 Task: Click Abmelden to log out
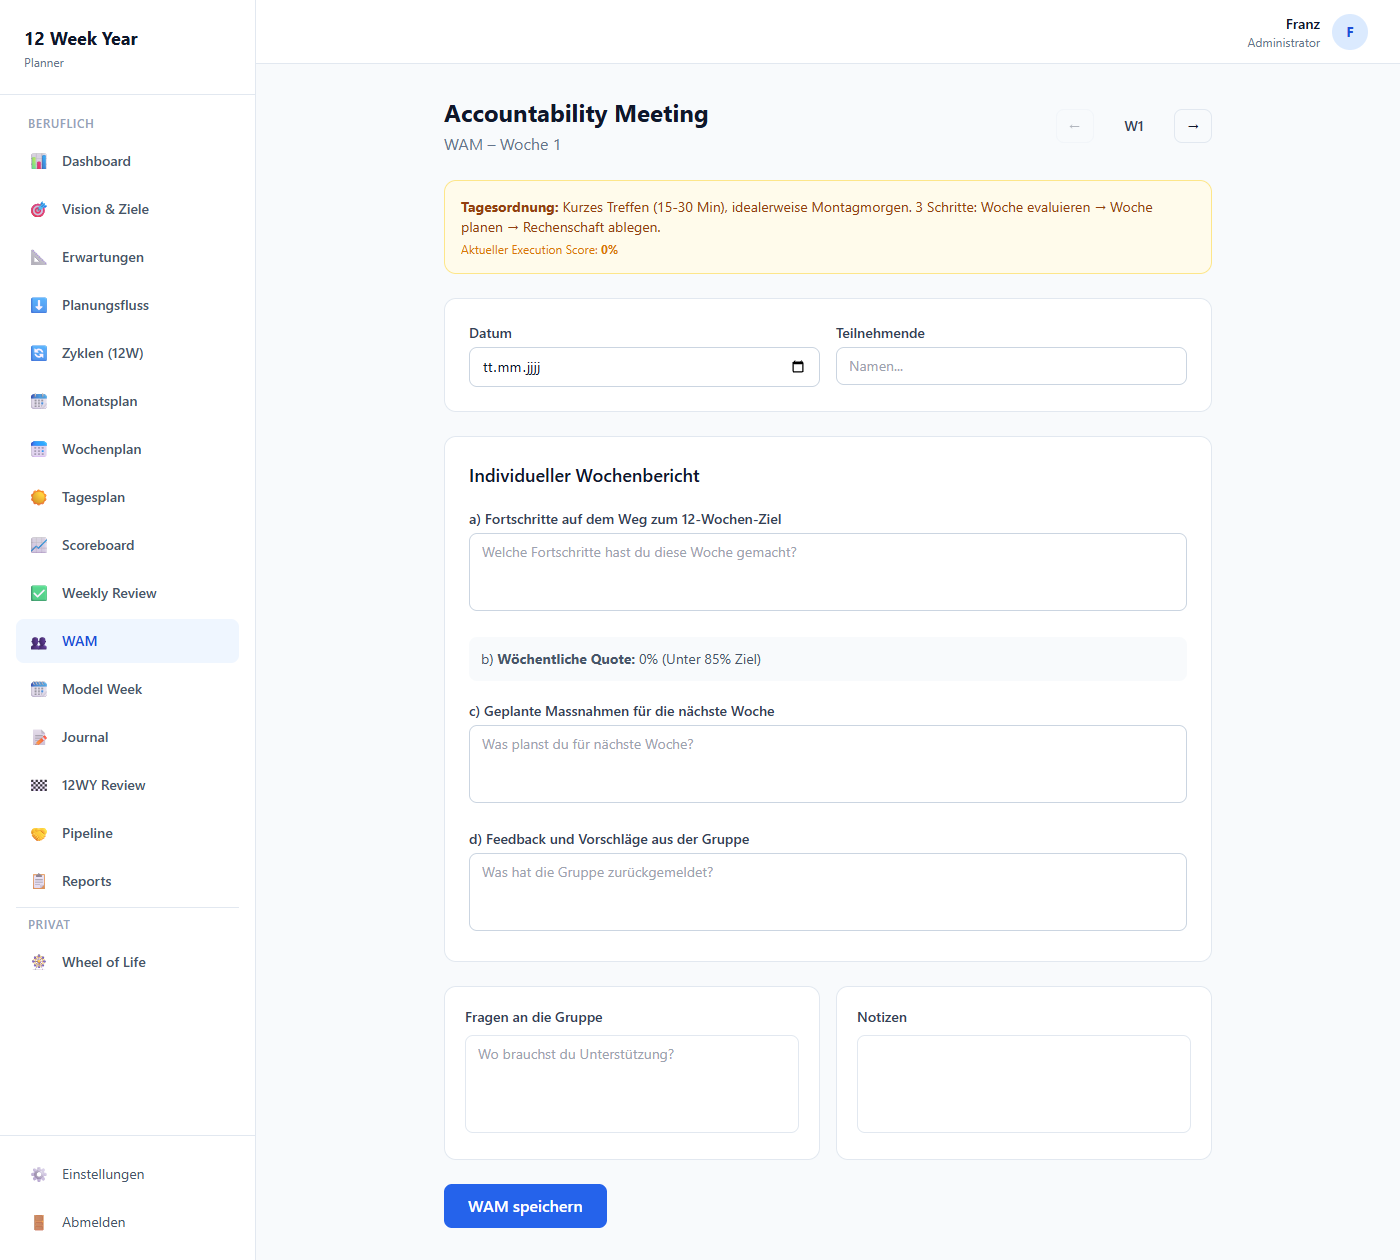coord(93,1222)
